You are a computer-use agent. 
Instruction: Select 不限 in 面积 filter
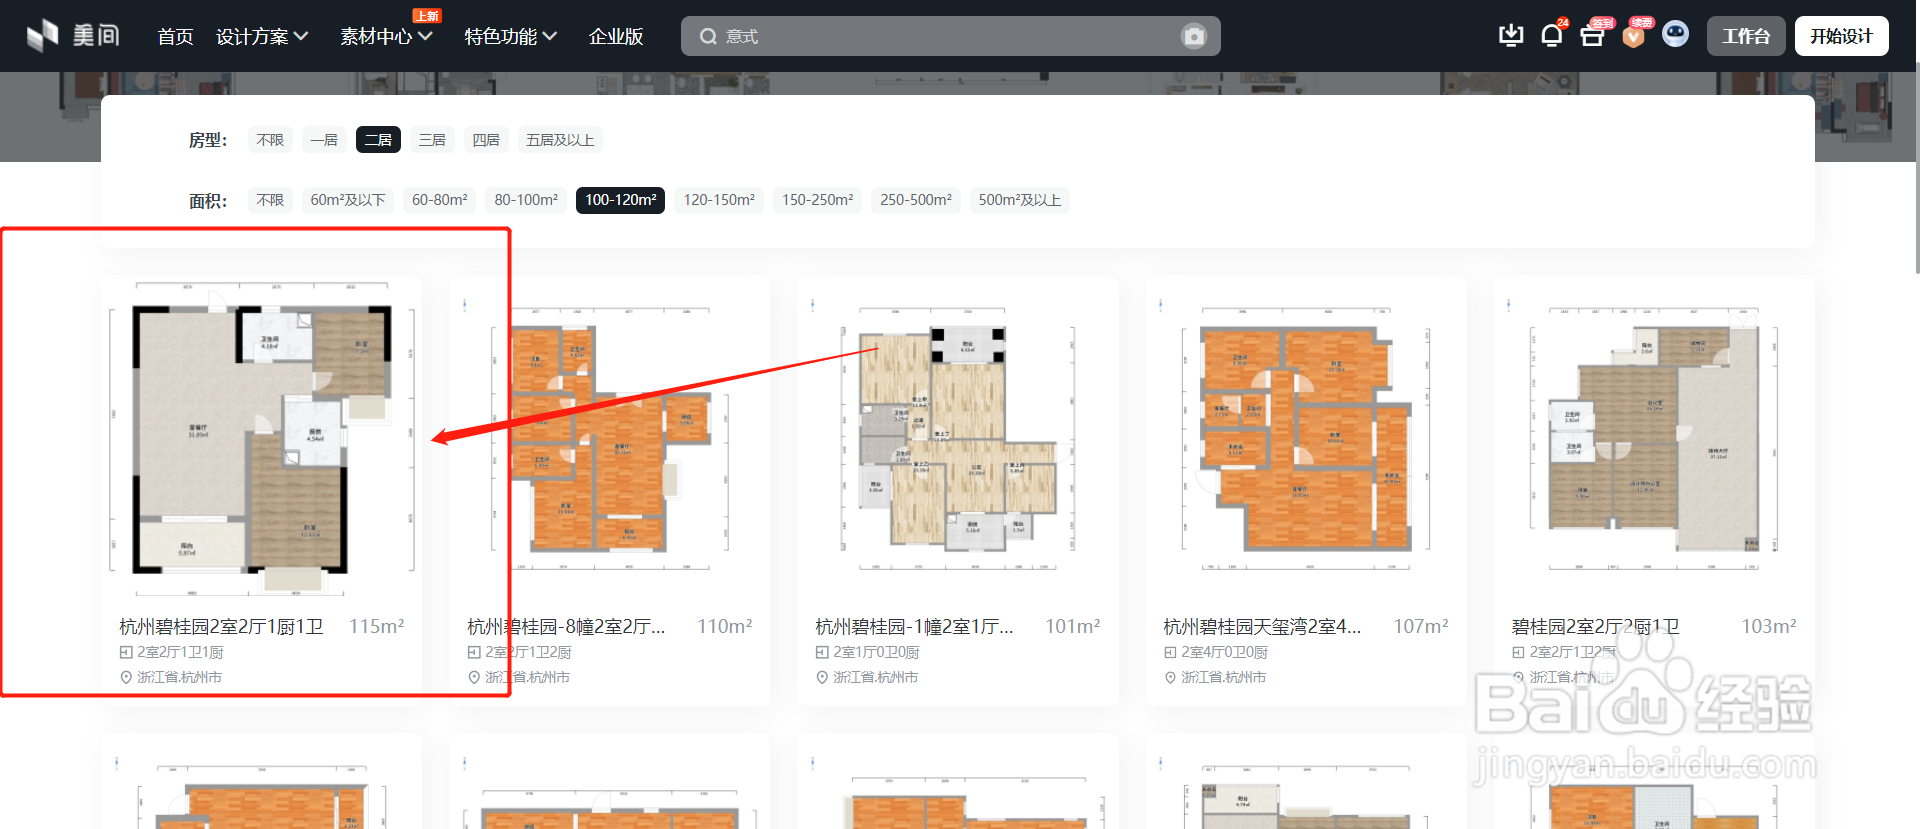[x=270, y=200]
